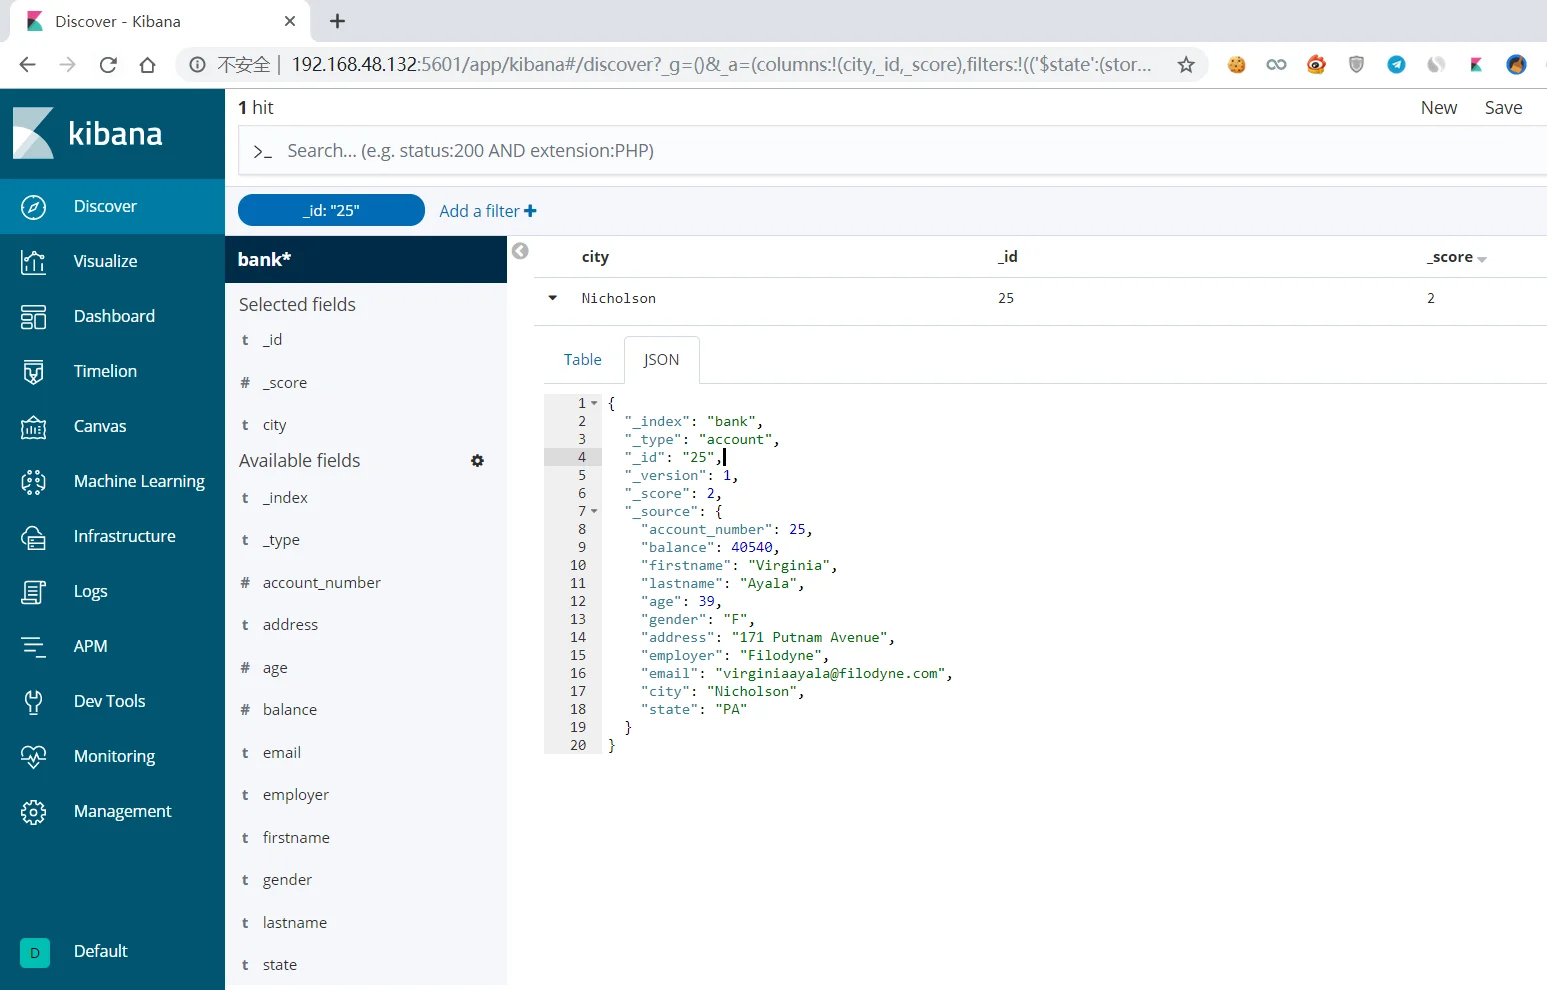
Task: Fold the _source JSON block at line 7
Action: 594,511
